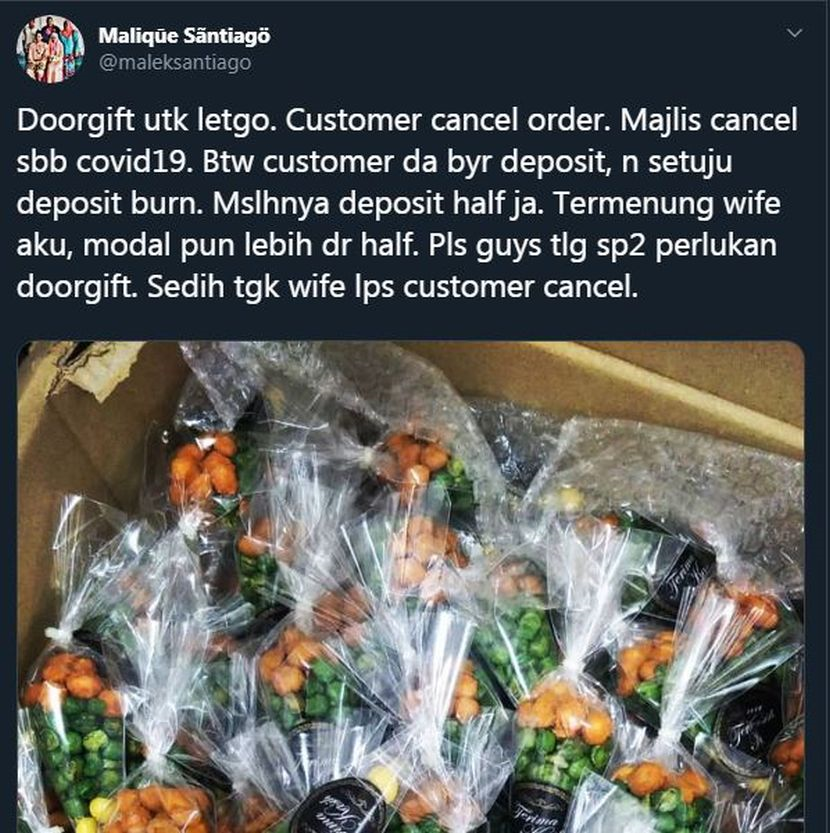Image resolution: width=830 pixels, height=833 pixels.
Task: Expand the tweet options chevron menu
Action: pyautogui.click(x=794, y=33)
